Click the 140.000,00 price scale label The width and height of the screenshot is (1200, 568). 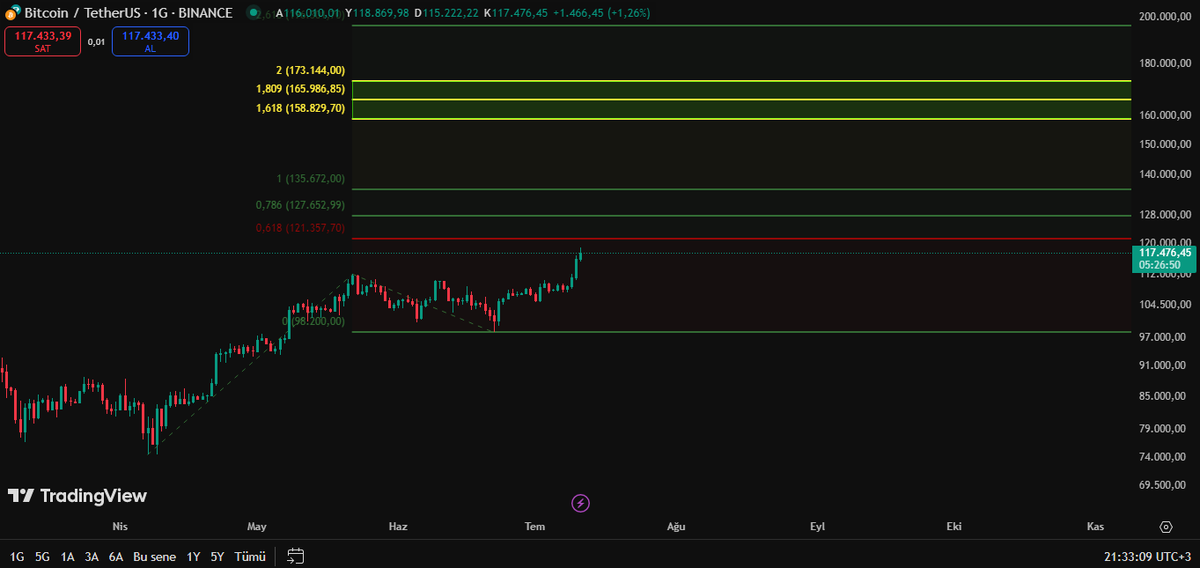(x=1165, y=174)
